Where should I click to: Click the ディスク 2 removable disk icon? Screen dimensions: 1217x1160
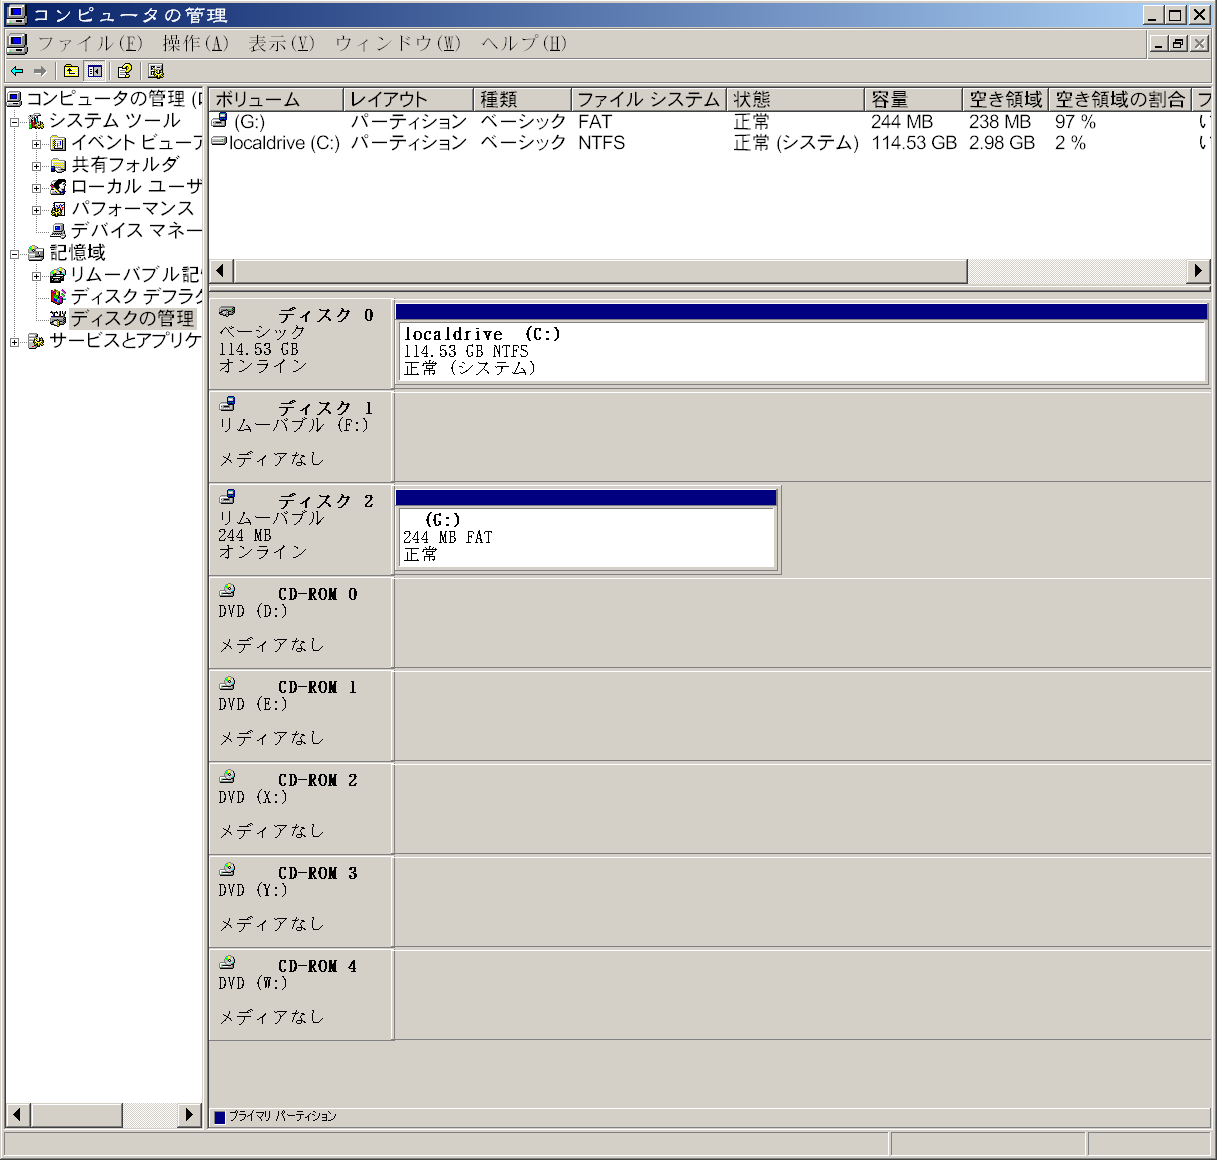tap(228, 498)
